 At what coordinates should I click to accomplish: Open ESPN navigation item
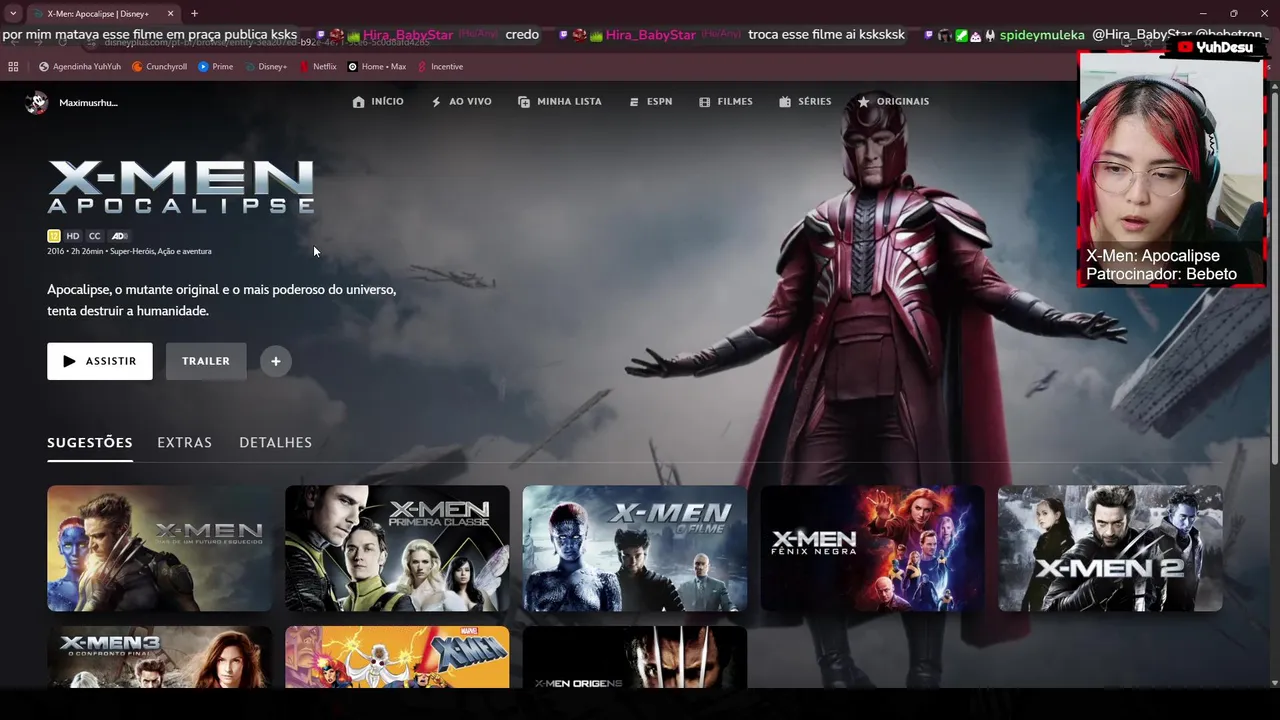click(x=650, y=102)
